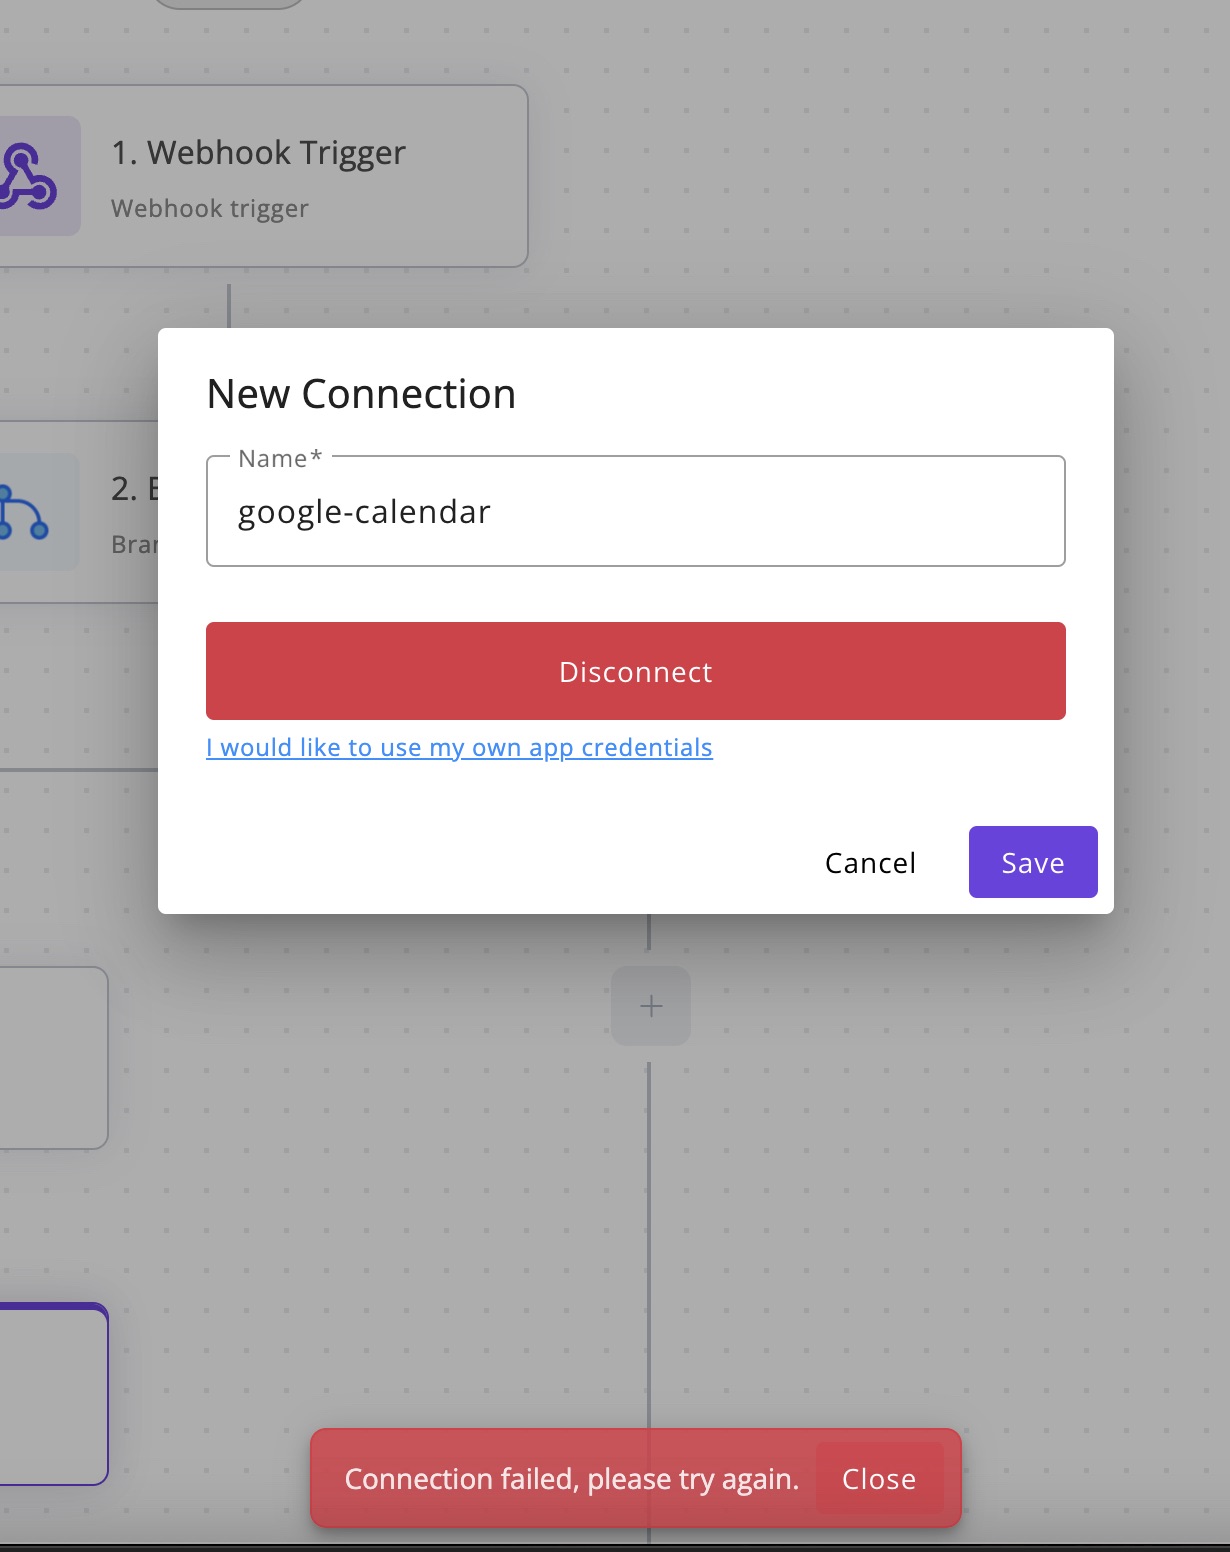This screenshot has width=1230, height=1552.
Task: Click the 'New Connection' dialog heading
Action: click(x=361, y=394)
